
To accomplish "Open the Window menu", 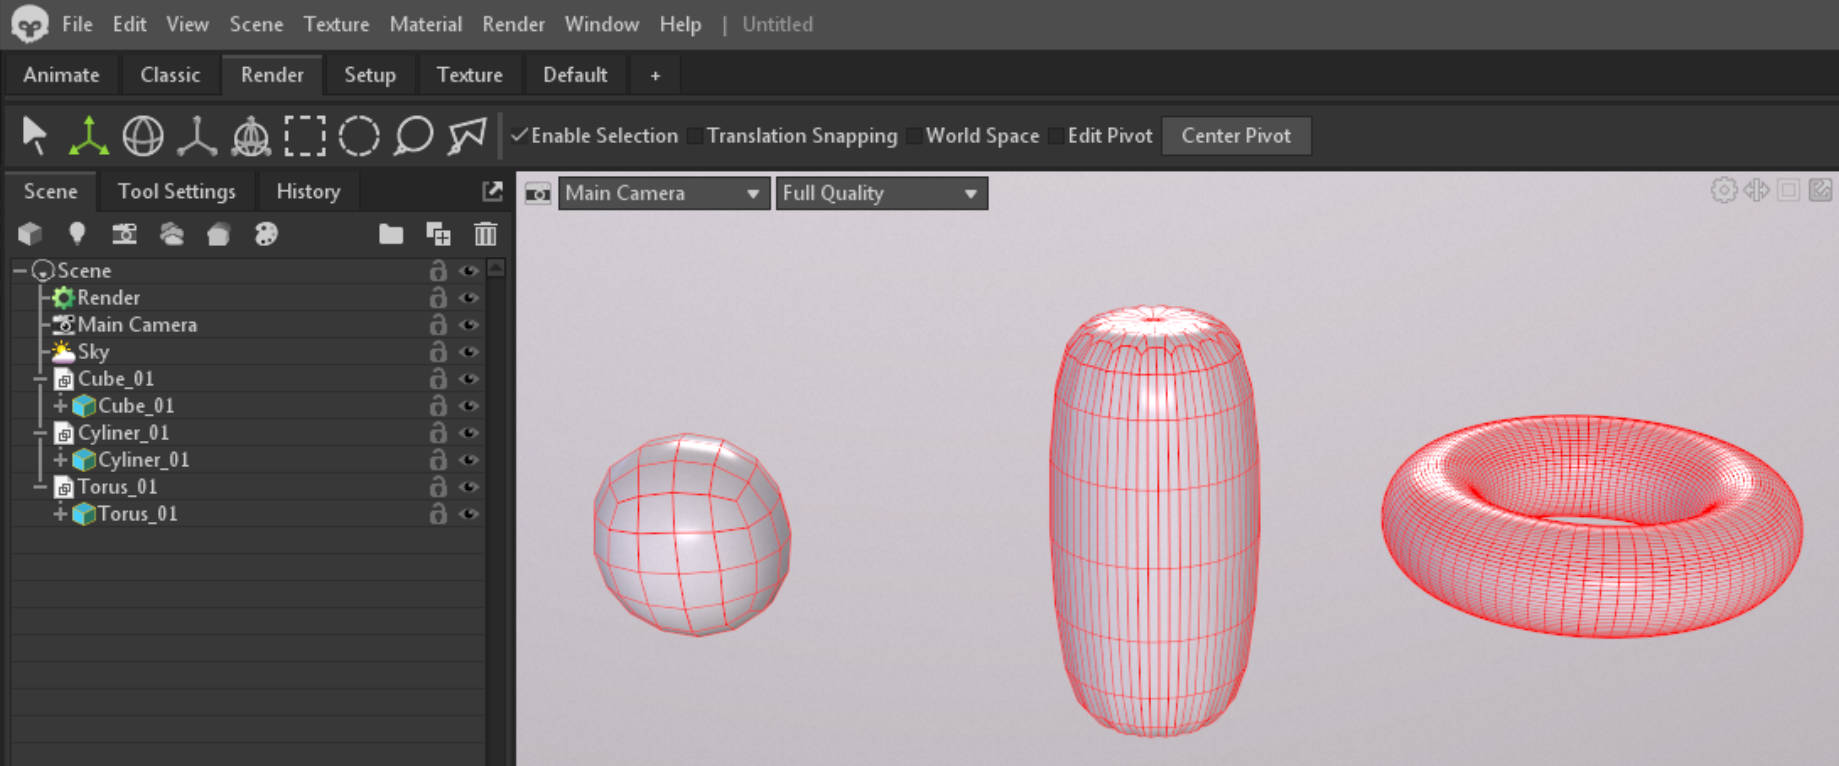I will tap(601, 24).
